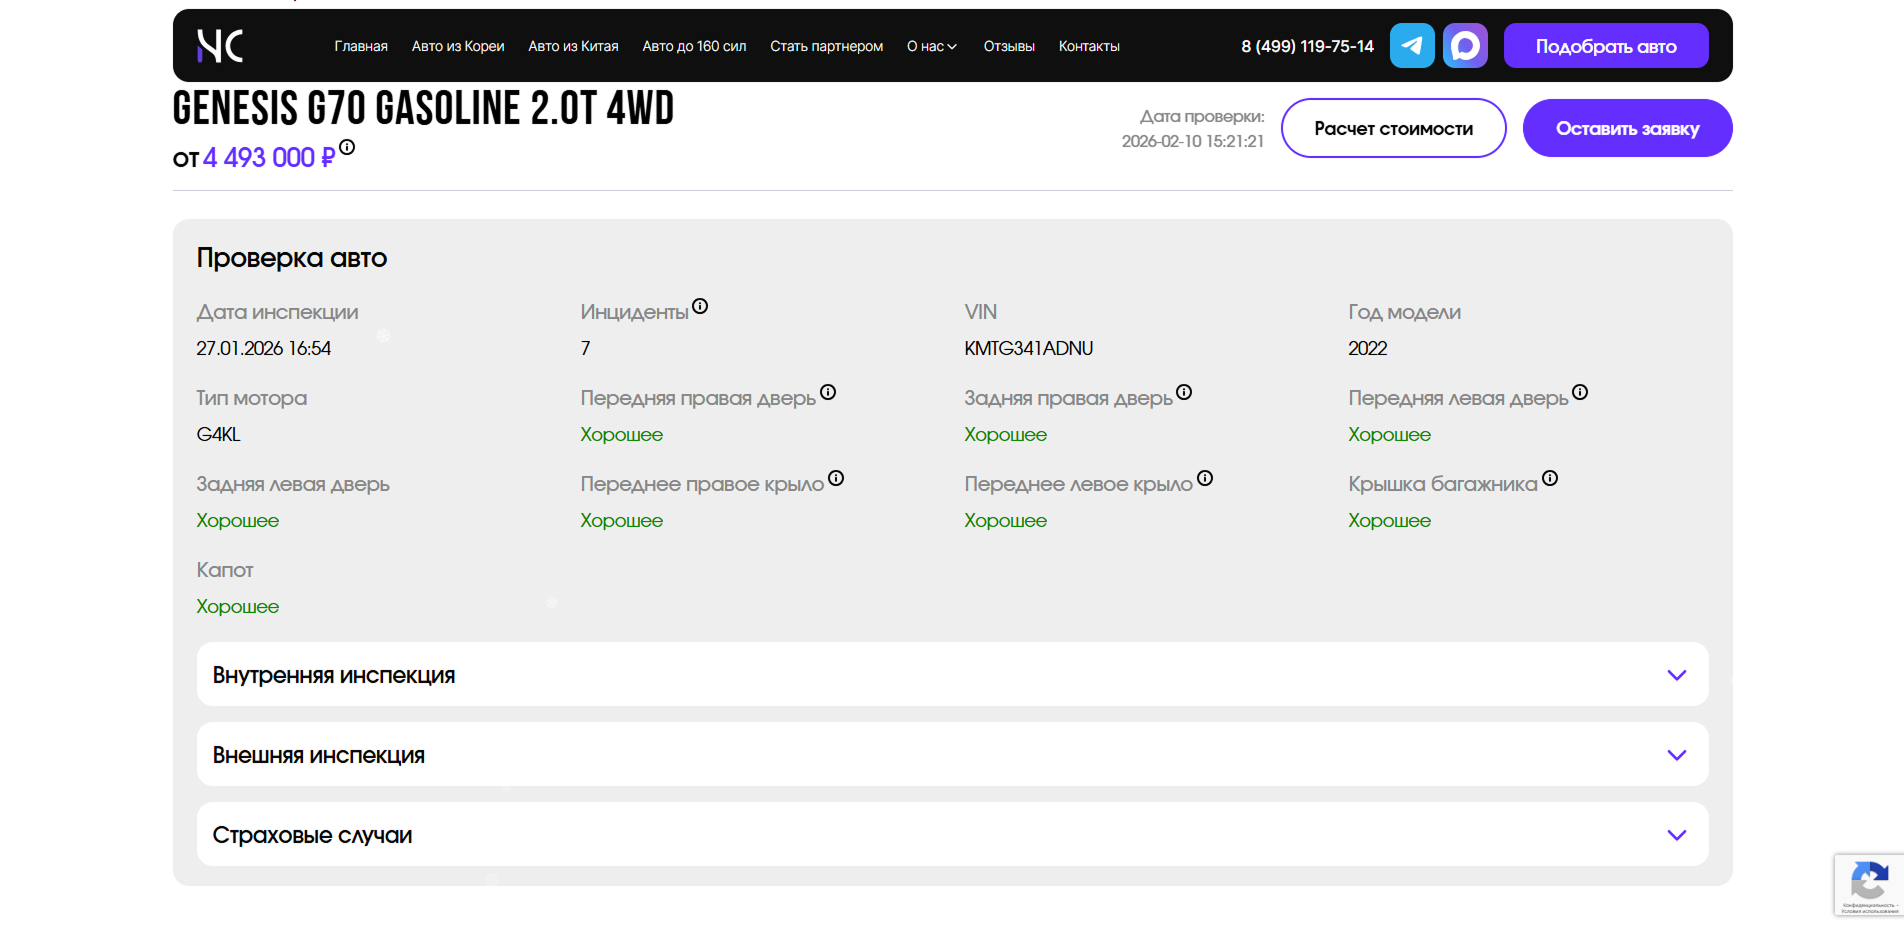Show info for Переднее левое крыло
This screenshot has height=927, width=1904.
(x=1205, y=478)
